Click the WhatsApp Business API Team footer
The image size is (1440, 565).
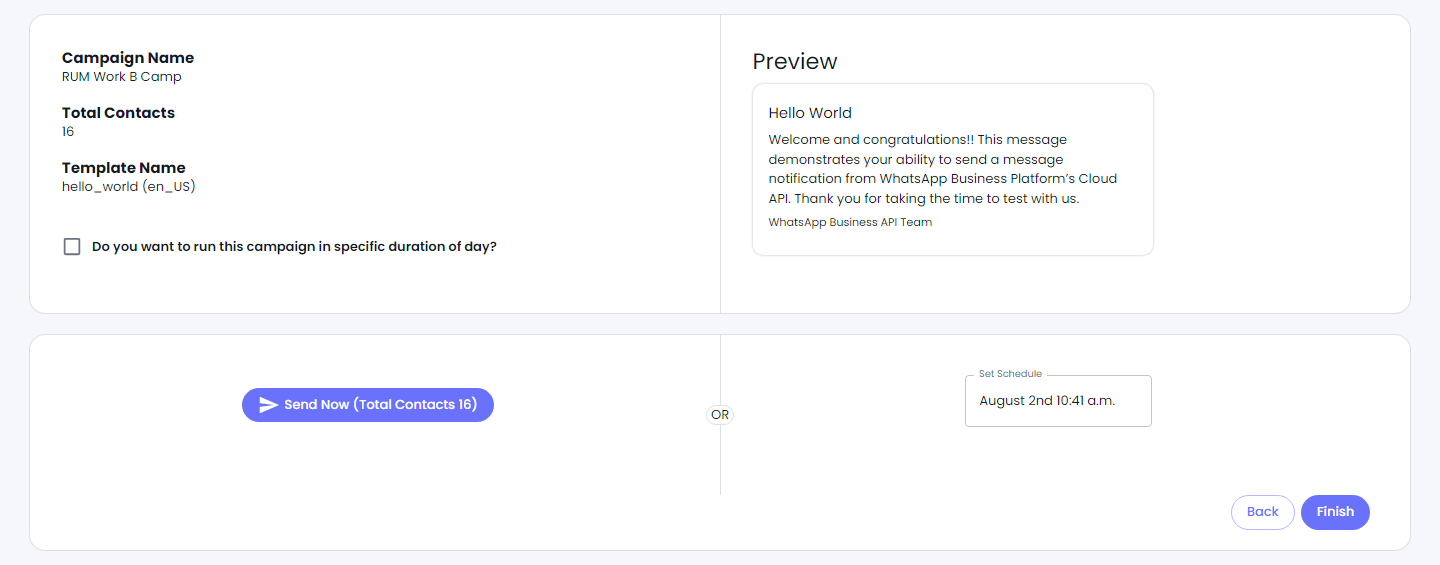(850, 222)
